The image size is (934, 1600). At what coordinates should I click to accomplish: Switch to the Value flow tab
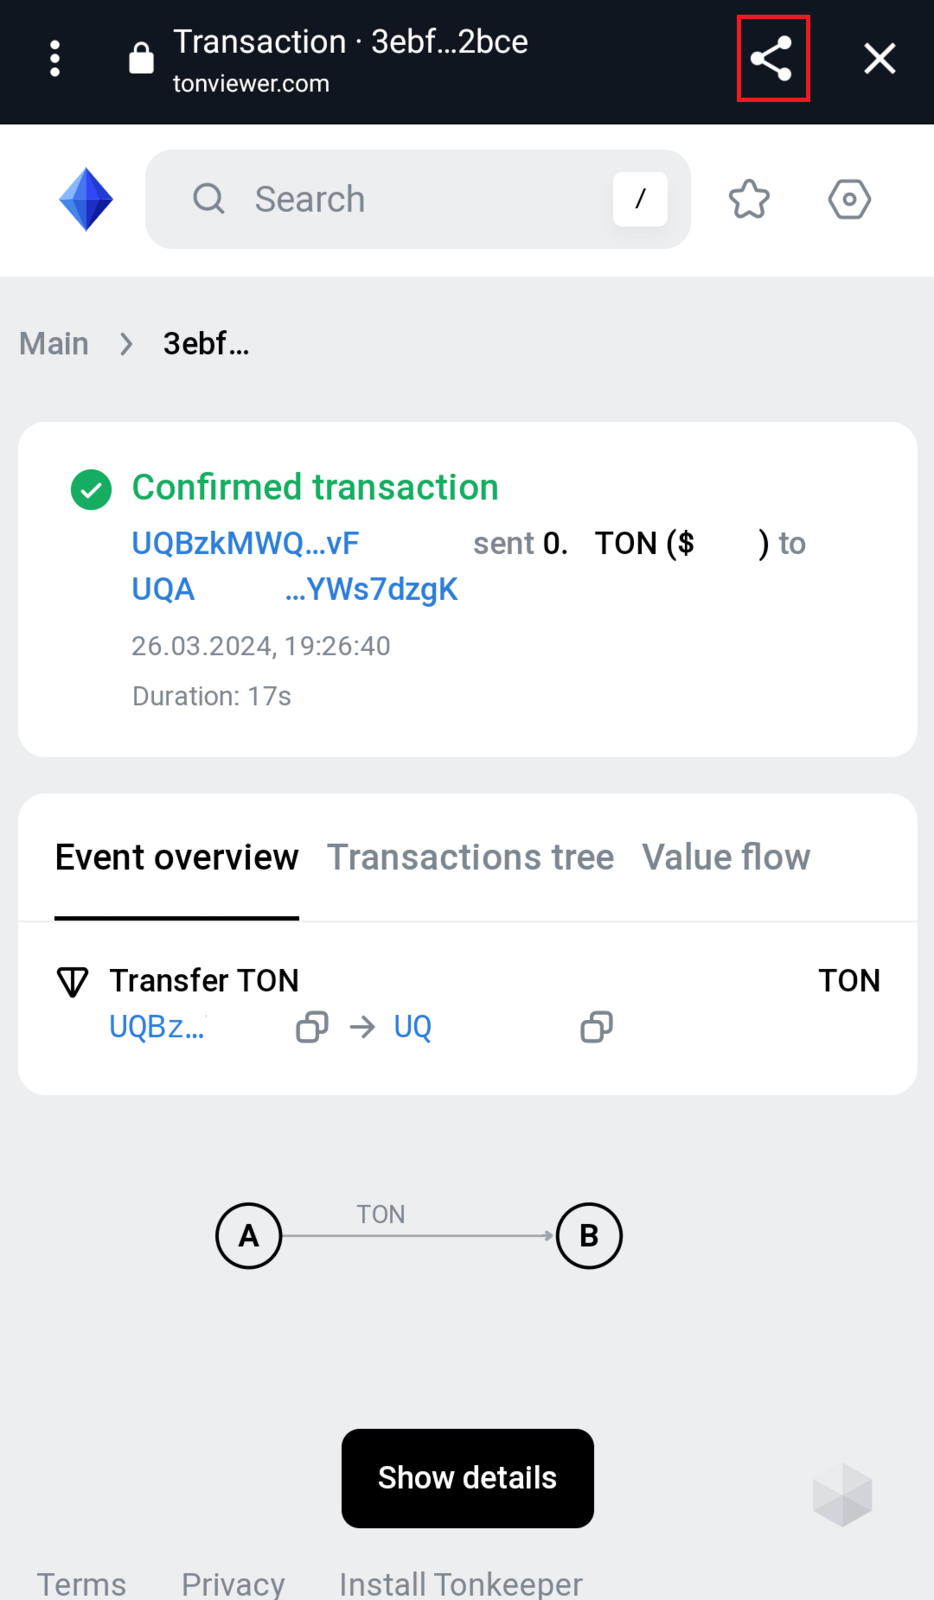pyautogui.click(x=726, y=857)
